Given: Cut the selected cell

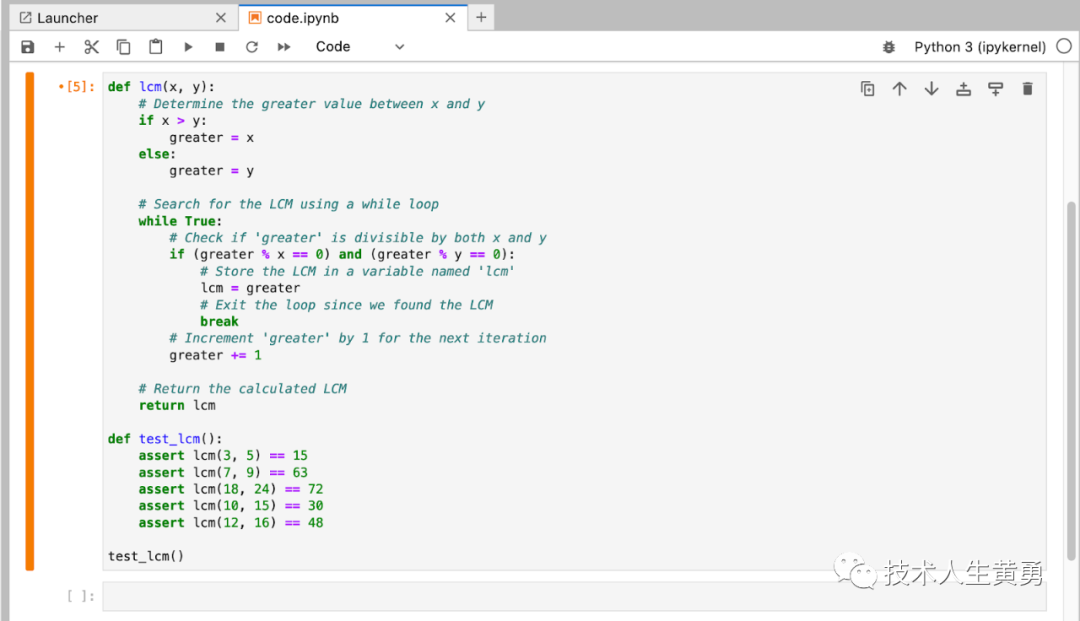Looking at the screenshot, I should (x=90, y=46).
